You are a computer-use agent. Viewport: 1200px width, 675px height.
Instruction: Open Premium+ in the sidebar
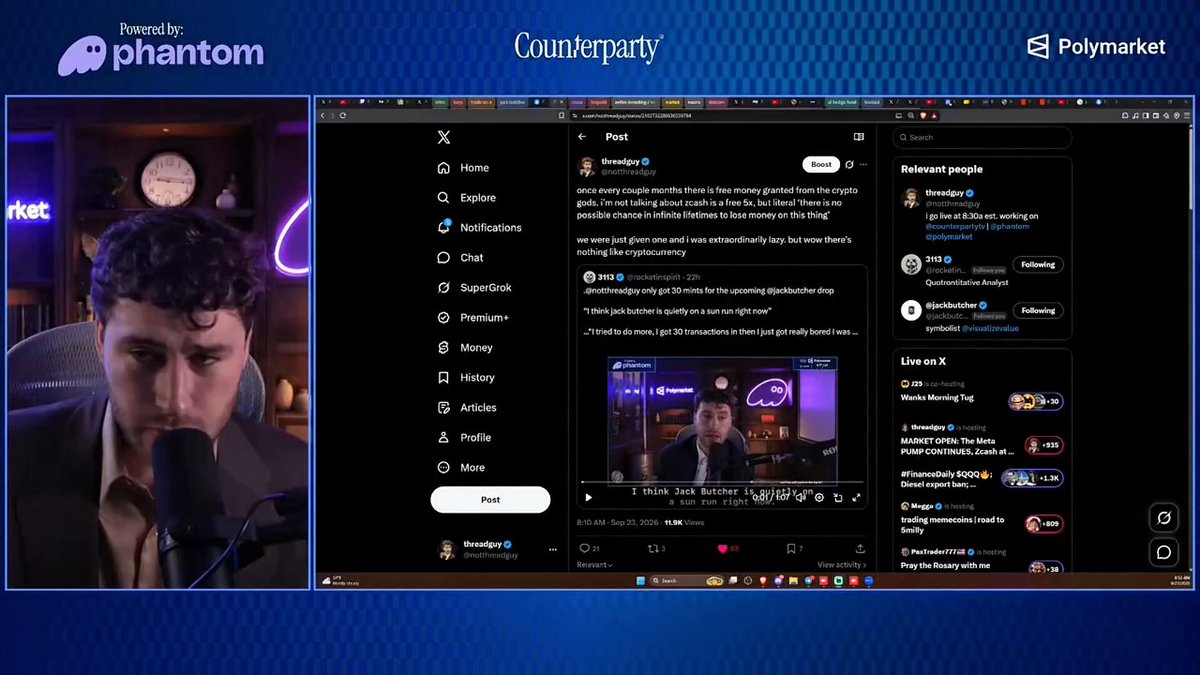coord(474,318)
